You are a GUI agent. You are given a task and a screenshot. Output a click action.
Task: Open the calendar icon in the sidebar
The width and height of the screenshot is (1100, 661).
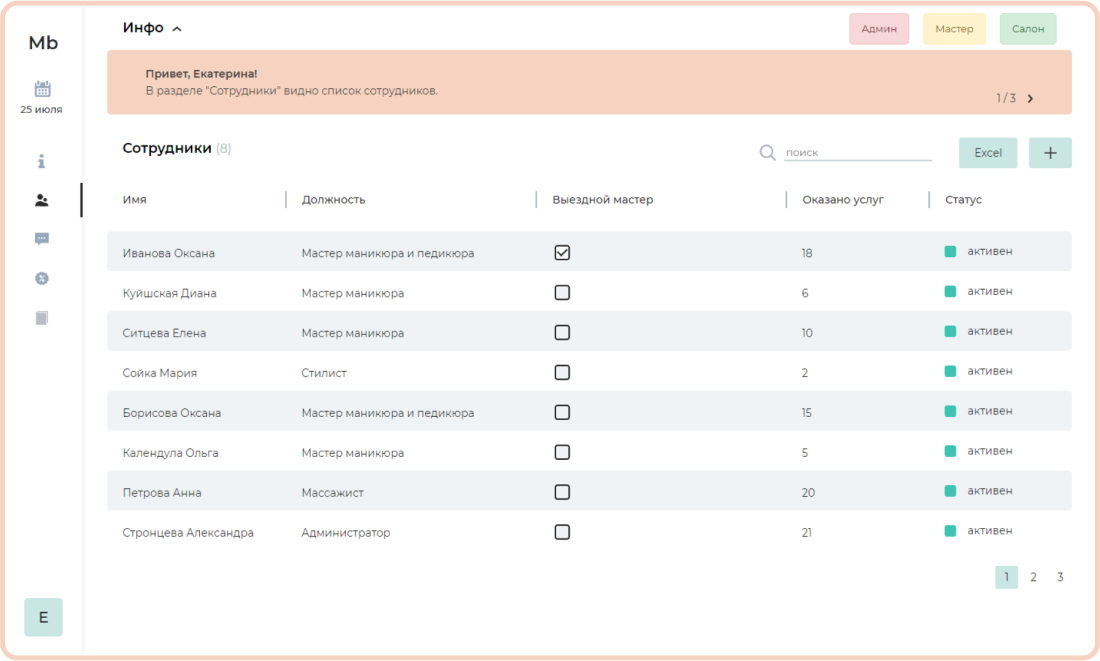coord(42,89)
